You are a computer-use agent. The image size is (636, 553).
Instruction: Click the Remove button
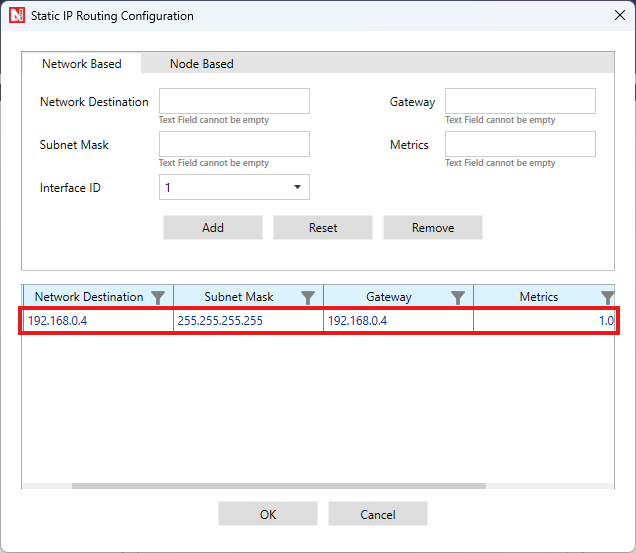(x=433, y=228)
